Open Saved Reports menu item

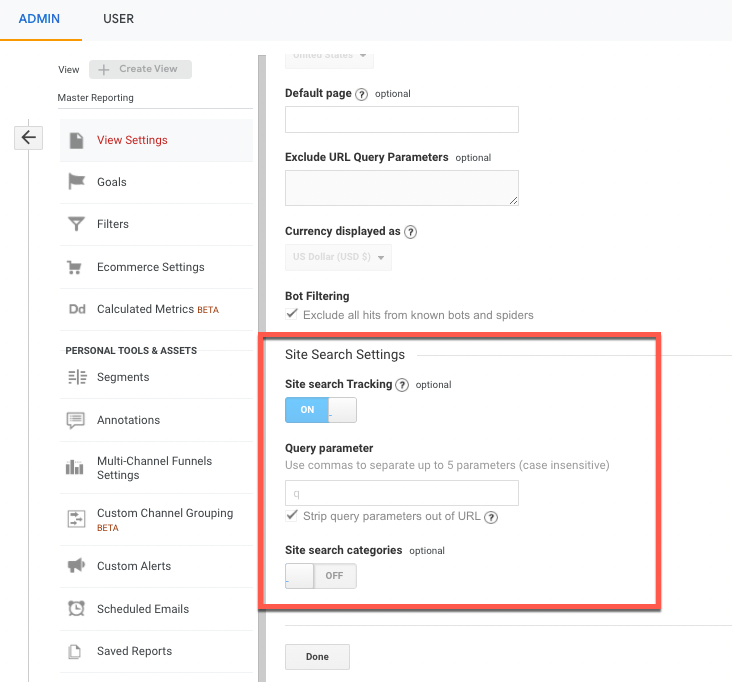(x=156, y=651)
